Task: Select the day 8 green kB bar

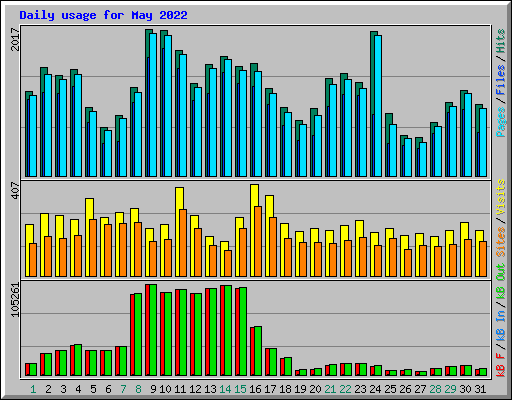Action: point(138,335)
